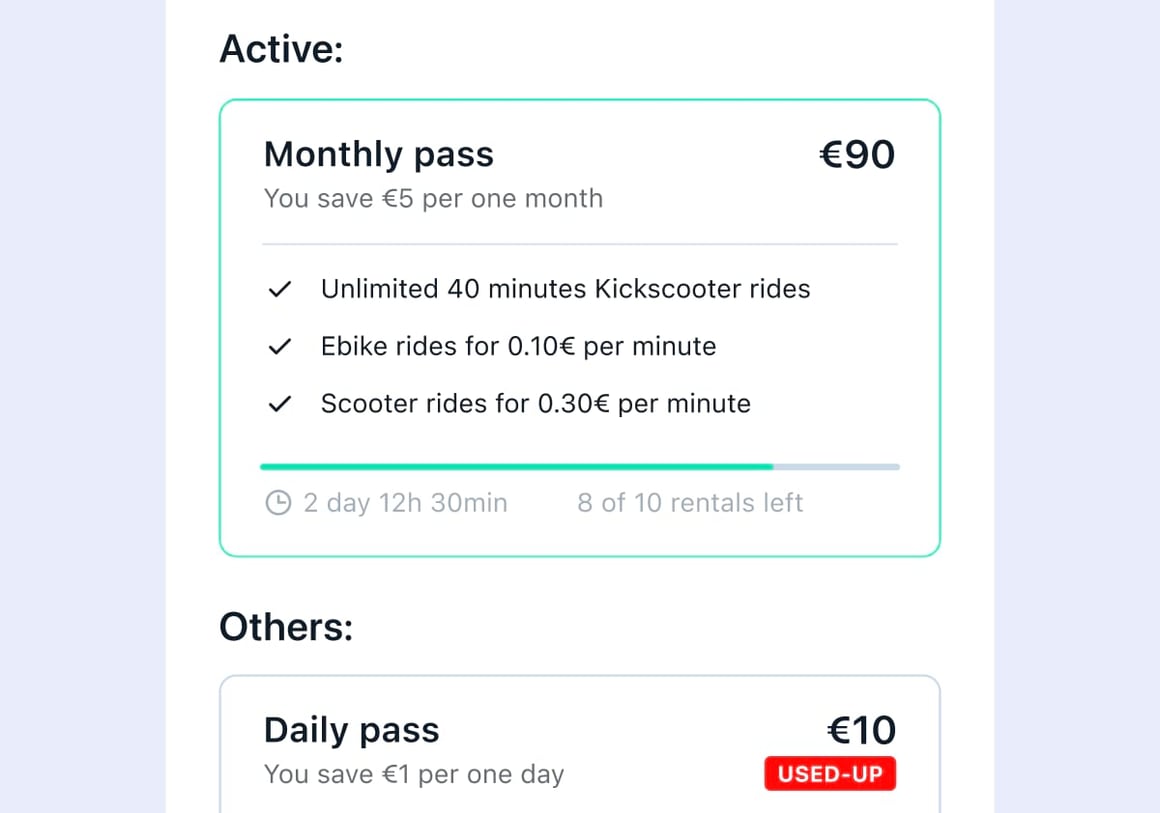
Task: Click the remaining time 2 day 12h 30min
Action: tap(405, 503)
